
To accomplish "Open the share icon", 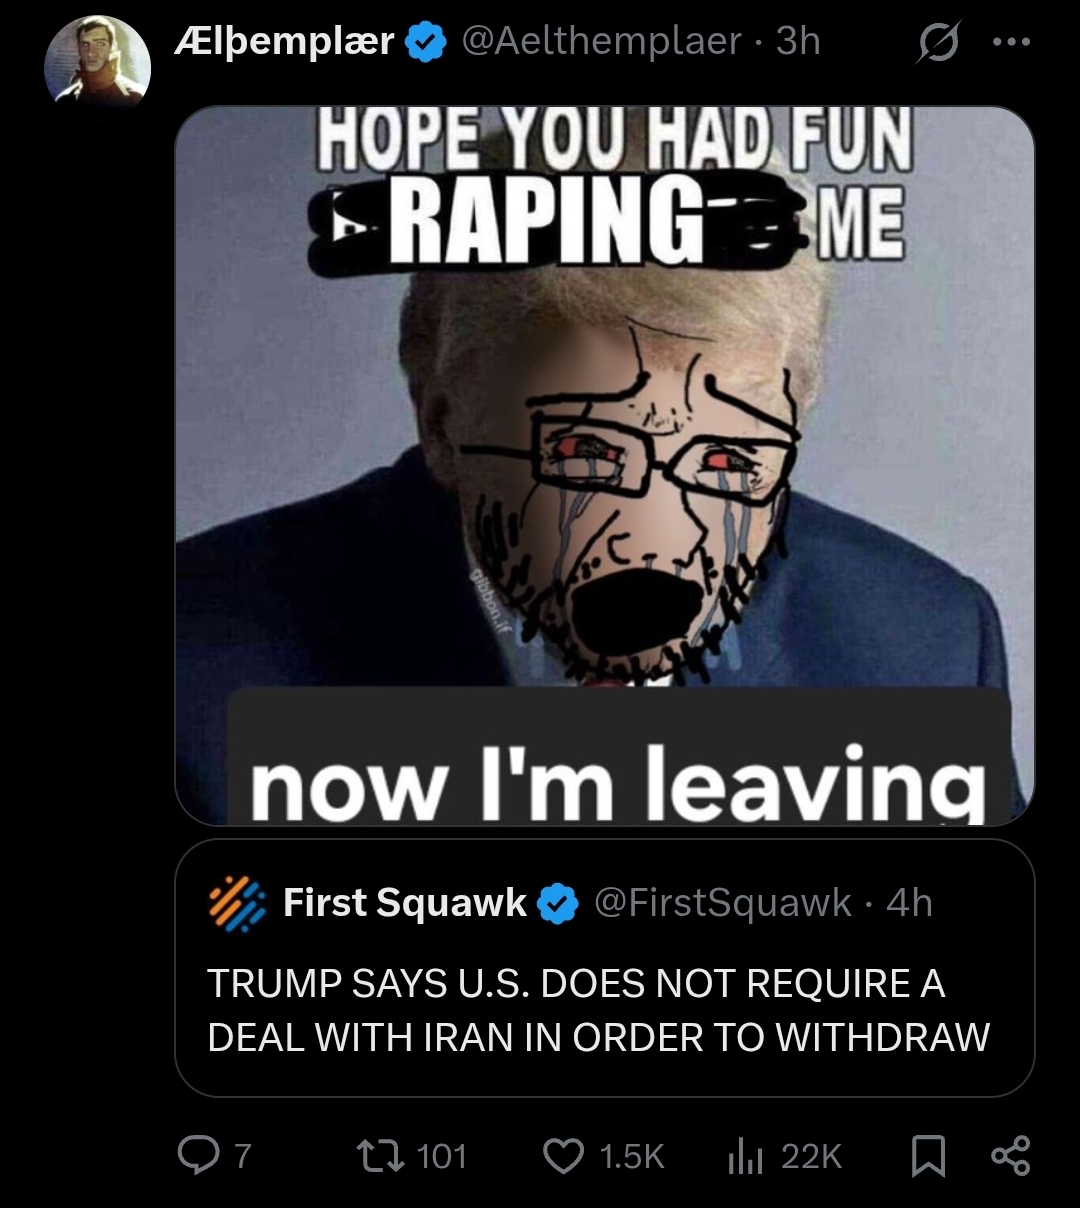I will point(1009,1156).
